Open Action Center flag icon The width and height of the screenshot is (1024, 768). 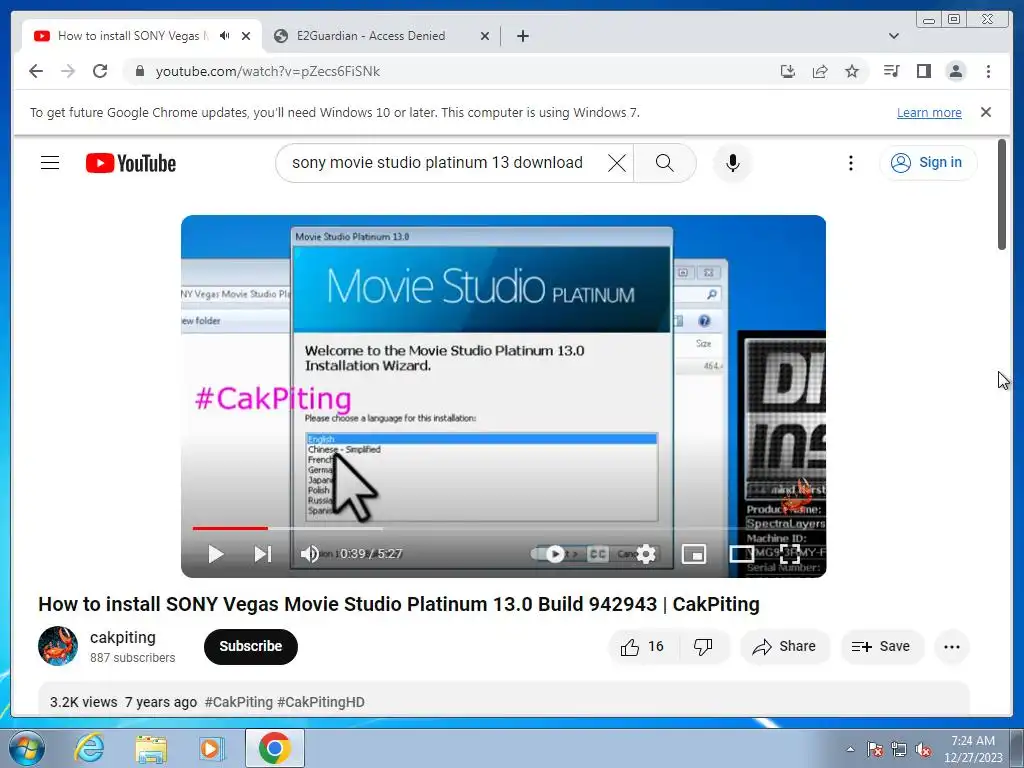(x=875, y=749)
